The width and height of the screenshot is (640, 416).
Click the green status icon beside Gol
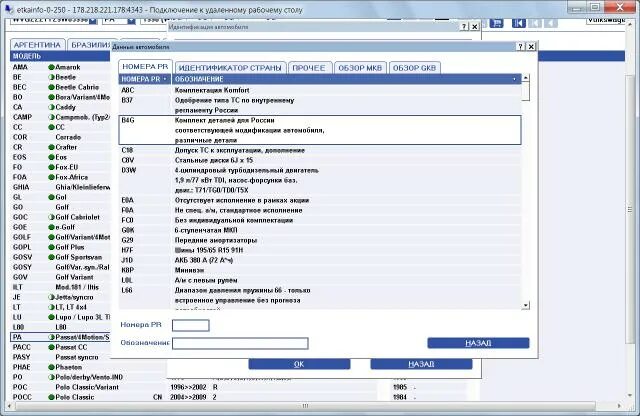(x=51, y=197)
